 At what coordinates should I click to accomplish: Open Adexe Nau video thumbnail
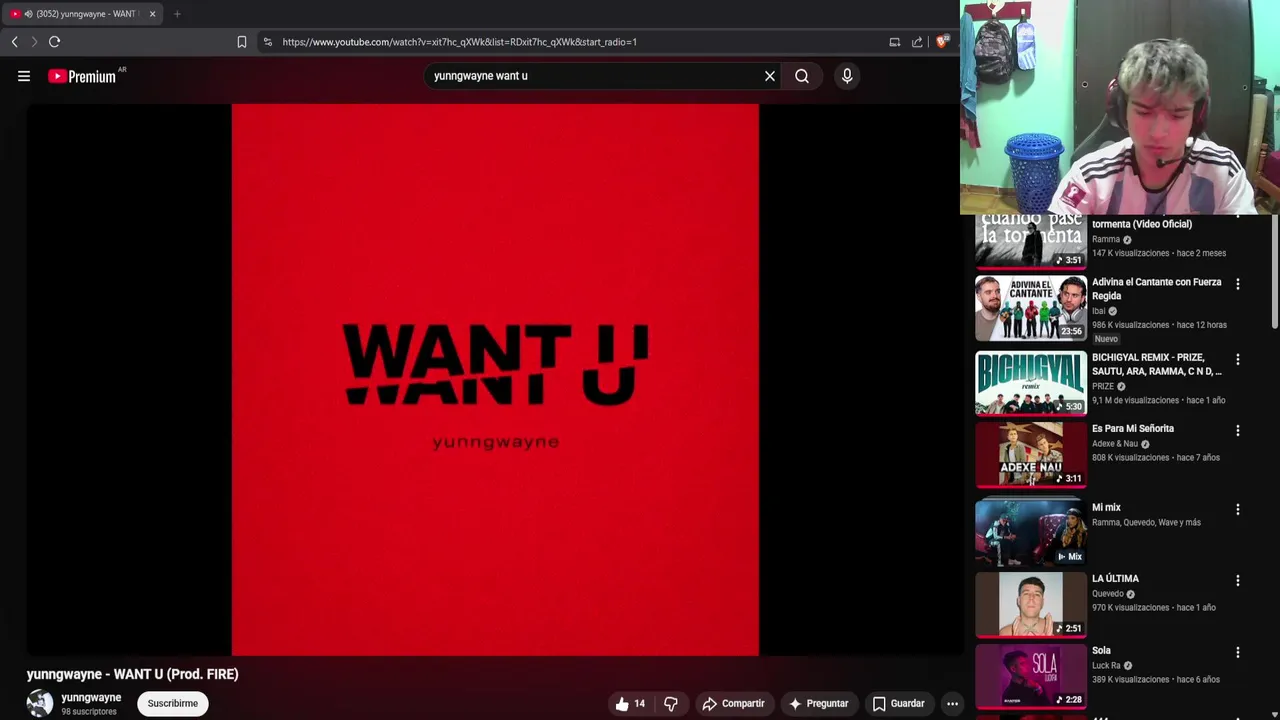pyautogui.click(x=1031, y=454)
